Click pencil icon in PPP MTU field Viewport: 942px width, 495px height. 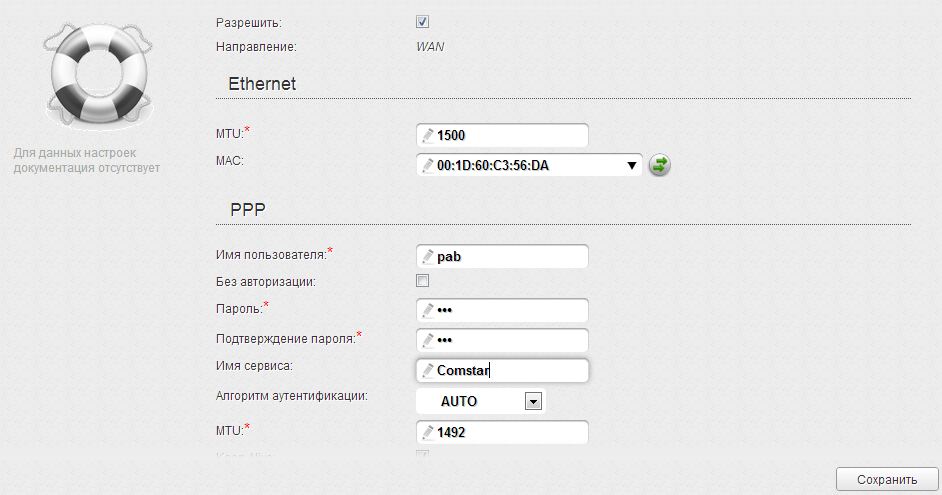click(428, 432)
